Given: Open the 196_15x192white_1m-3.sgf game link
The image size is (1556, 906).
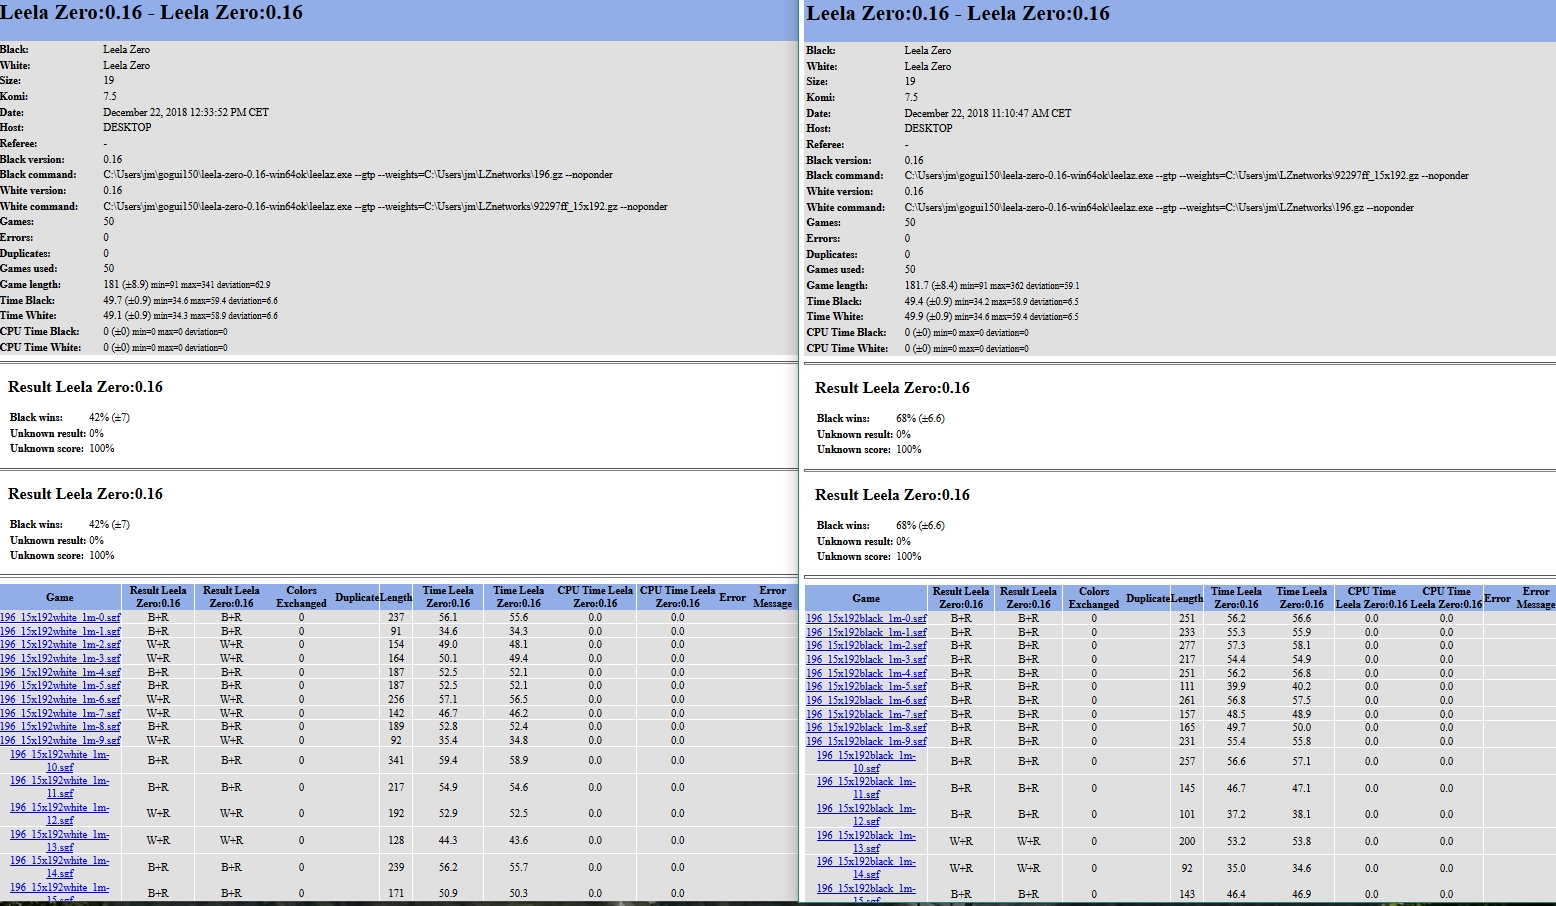Looking at the screenshot, I should [x=60, y=659].
